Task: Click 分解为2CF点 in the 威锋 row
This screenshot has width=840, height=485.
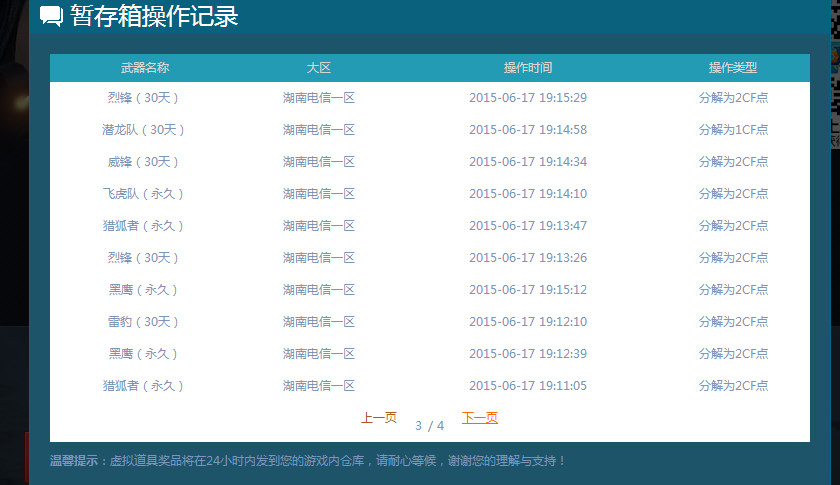Action: (x=733, y=162)
